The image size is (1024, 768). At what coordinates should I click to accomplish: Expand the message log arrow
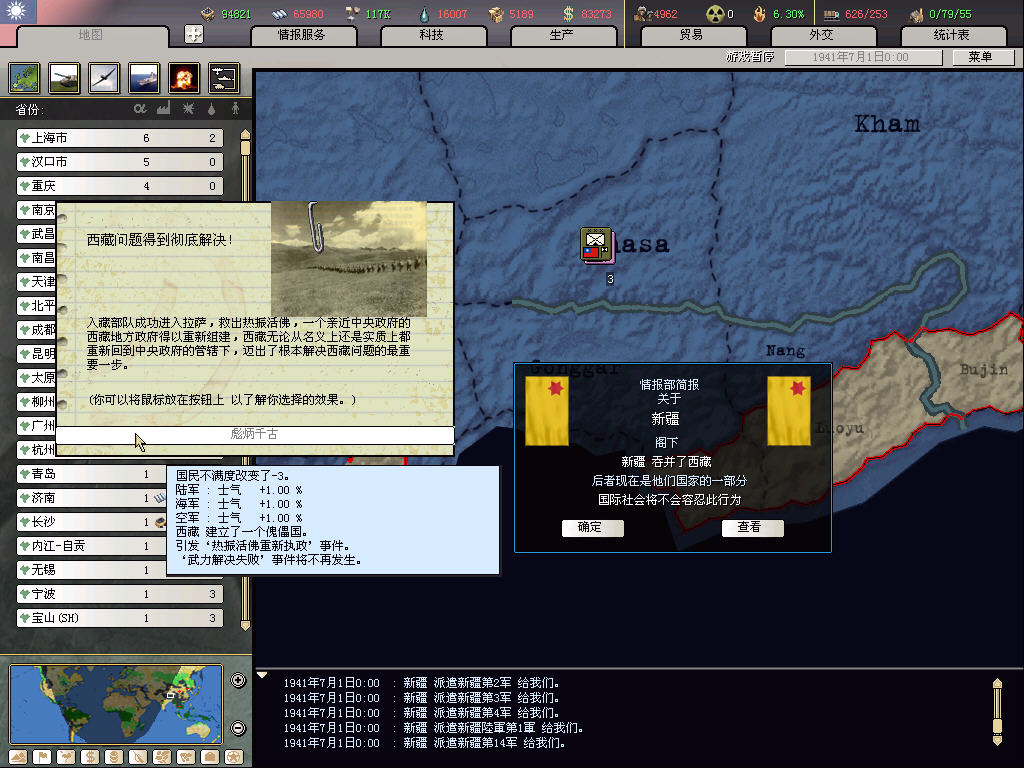coord(263,675)
